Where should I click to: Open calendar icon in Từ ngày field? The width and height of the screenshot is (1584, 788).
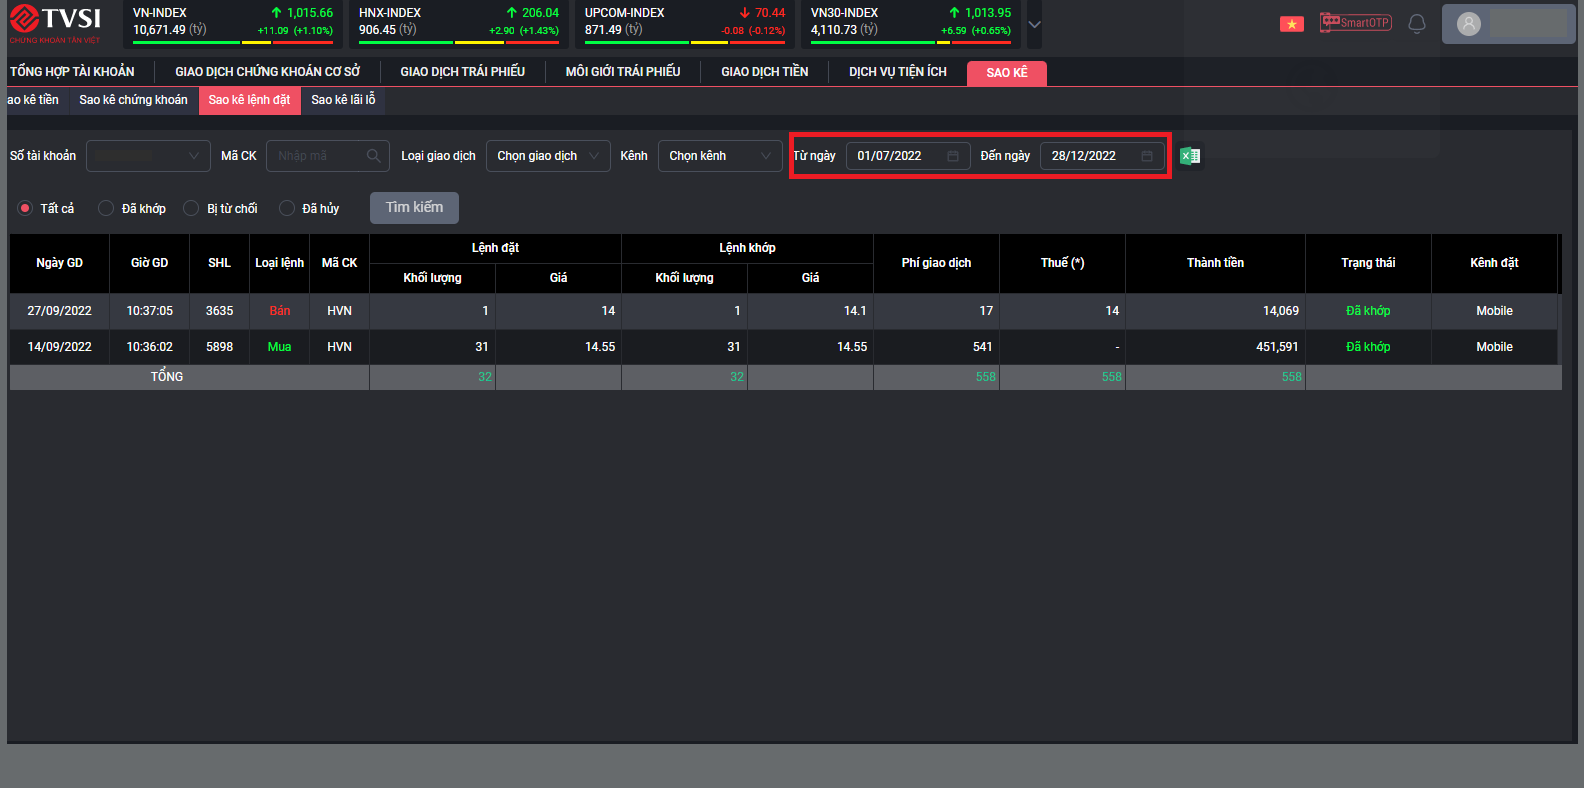(x=952, y=156)
